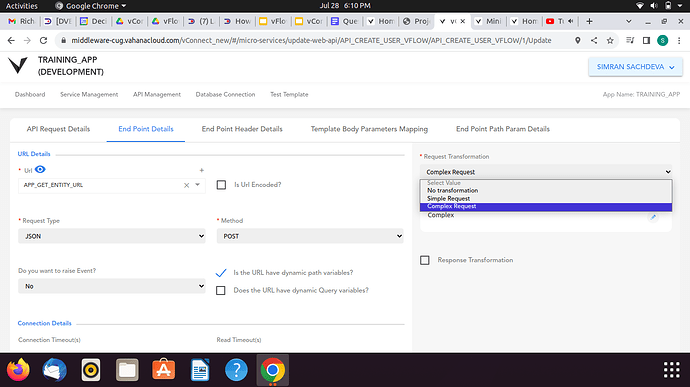Screen dimensions: 690x387
Task: Switch to API Request Details tab
Action: (58, 129)
